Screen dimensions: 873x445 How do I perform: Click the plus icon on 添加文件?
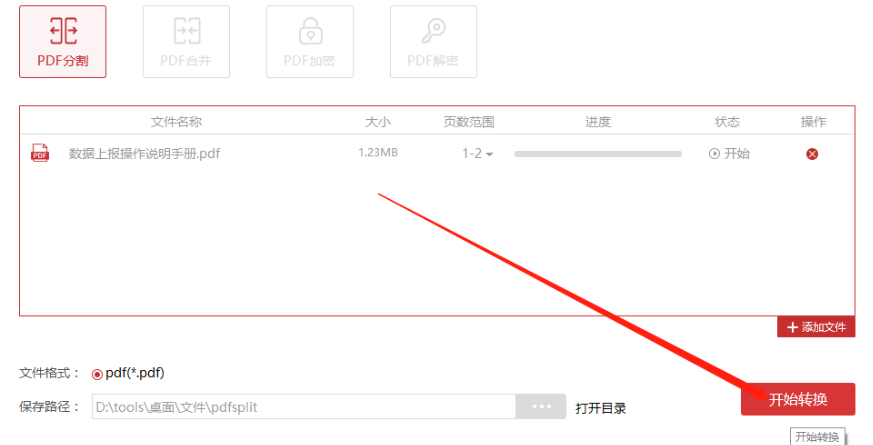point(792,327)
